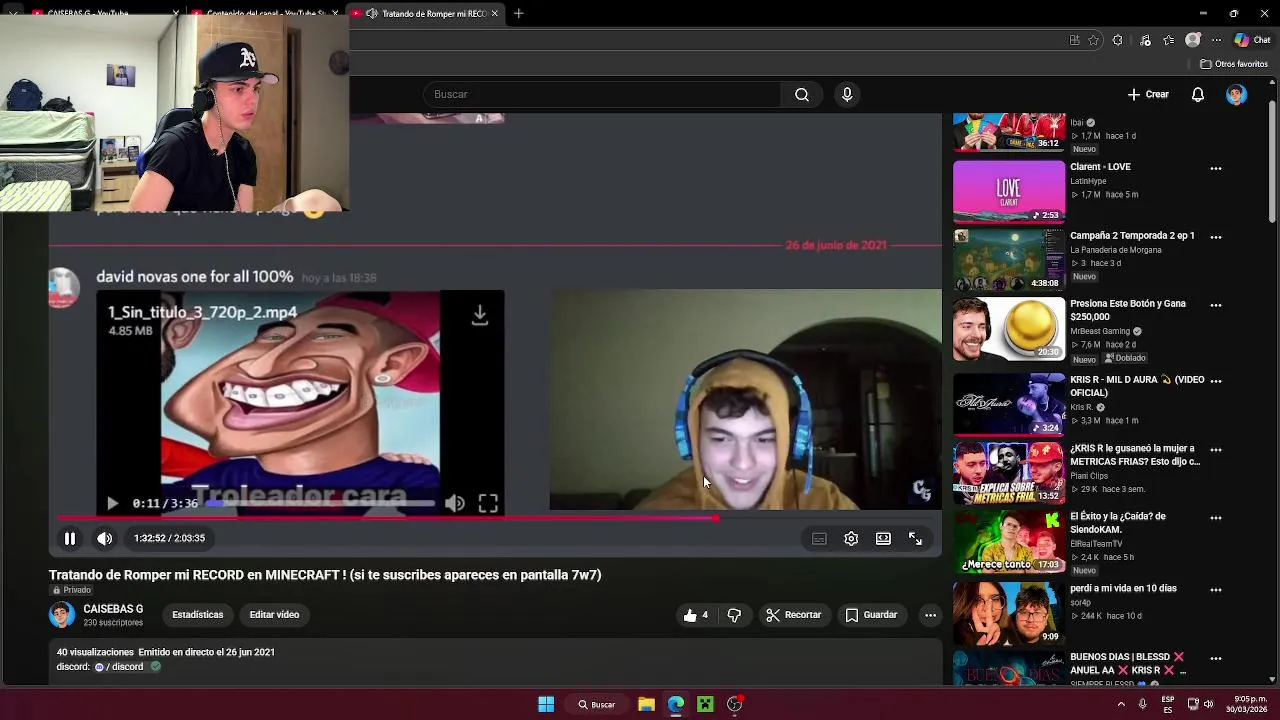
Task: Open the MrBeast golden button thumbnail
Action: click(1009, 329)
